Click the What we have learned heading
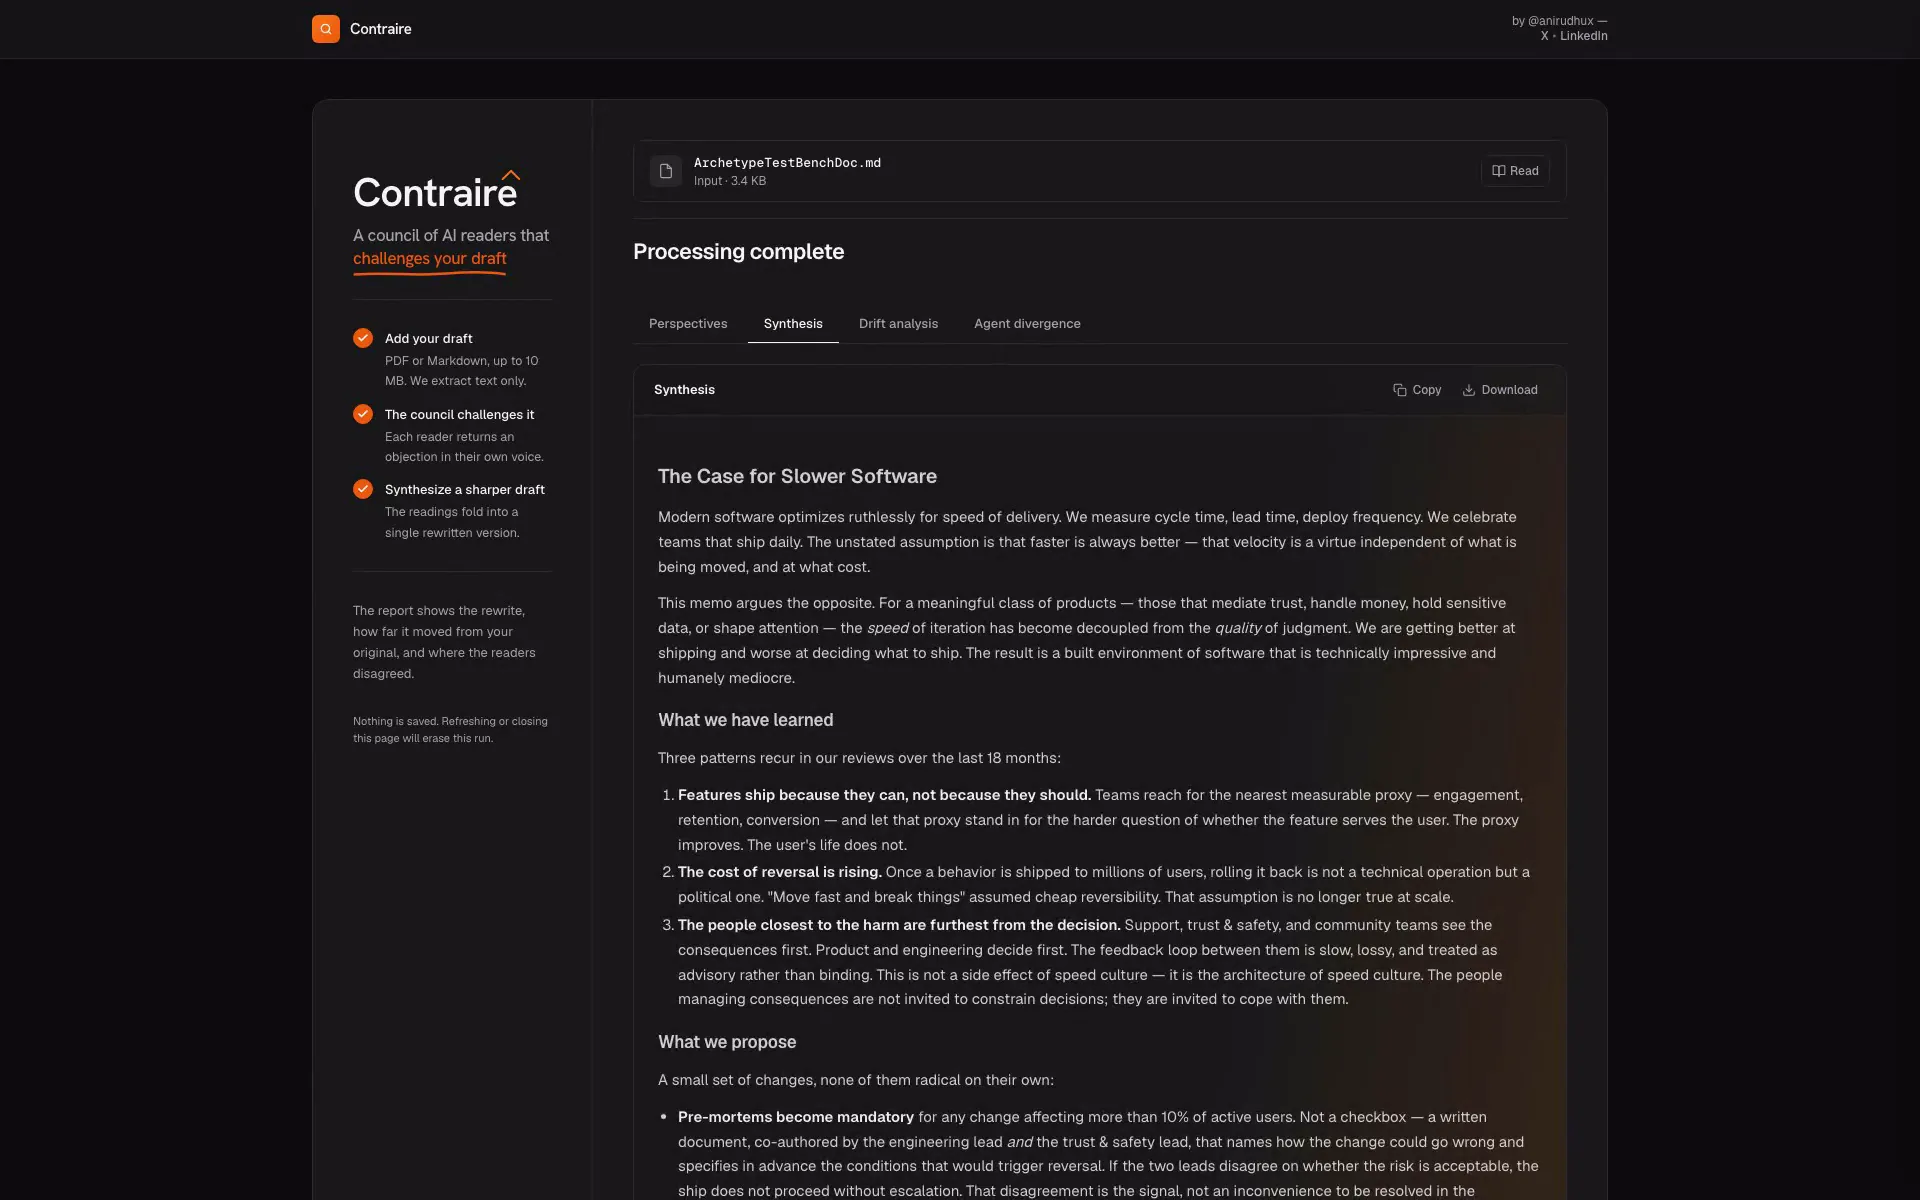Screen dimensions: 1920x1200 745,720
